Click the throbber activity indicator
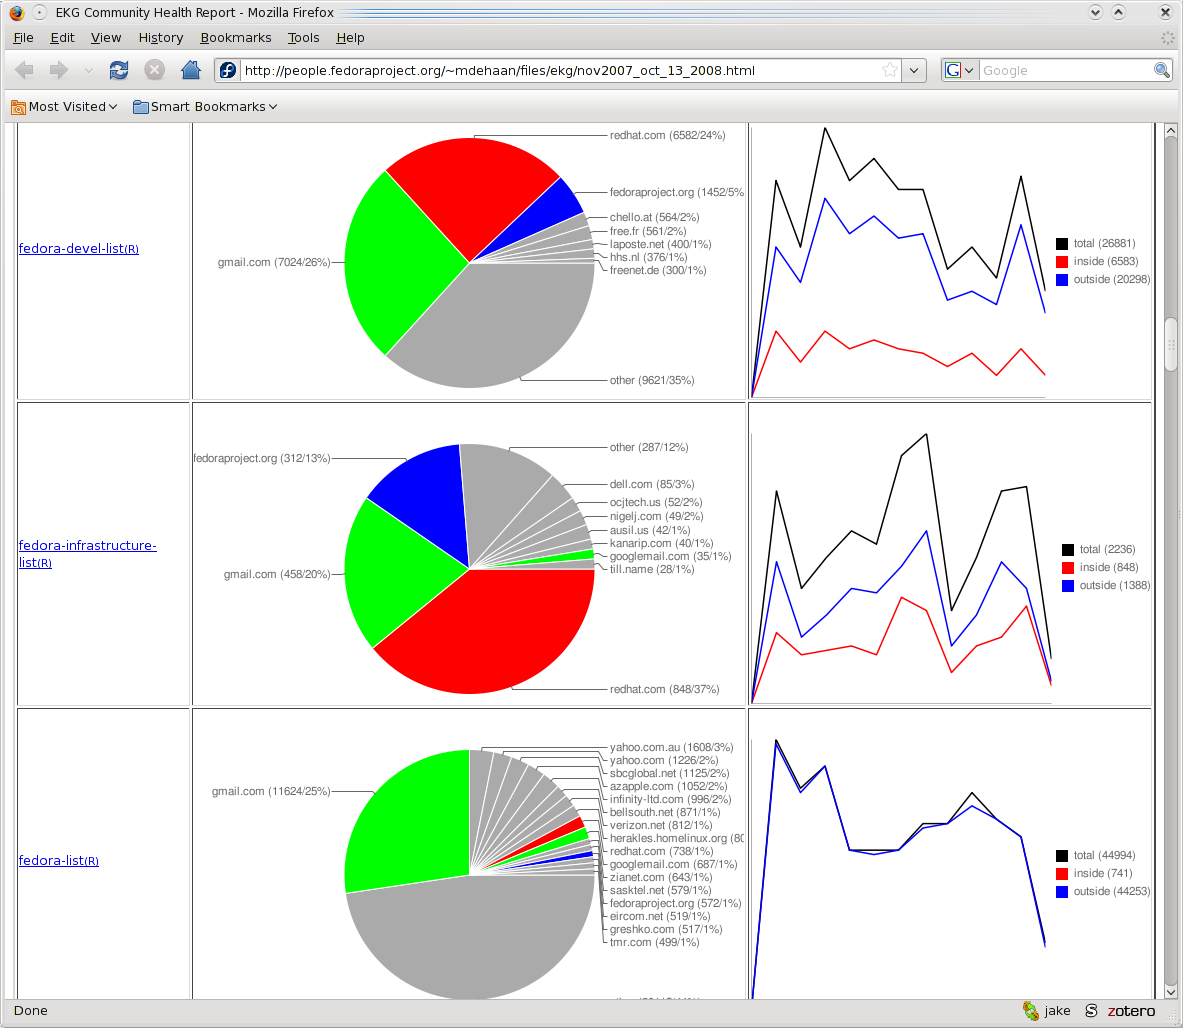Image resolution: width=1183 pixels, height=1028 pixels. 1167,38
